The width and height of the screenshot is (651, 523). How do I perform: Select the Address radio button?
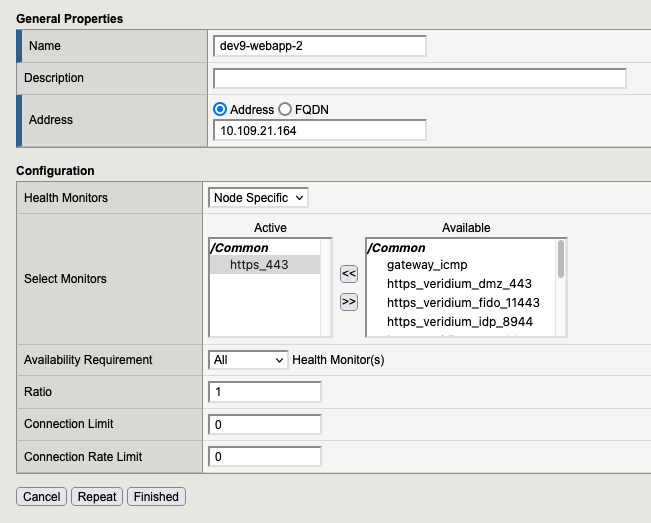click(x=220, y=109)
